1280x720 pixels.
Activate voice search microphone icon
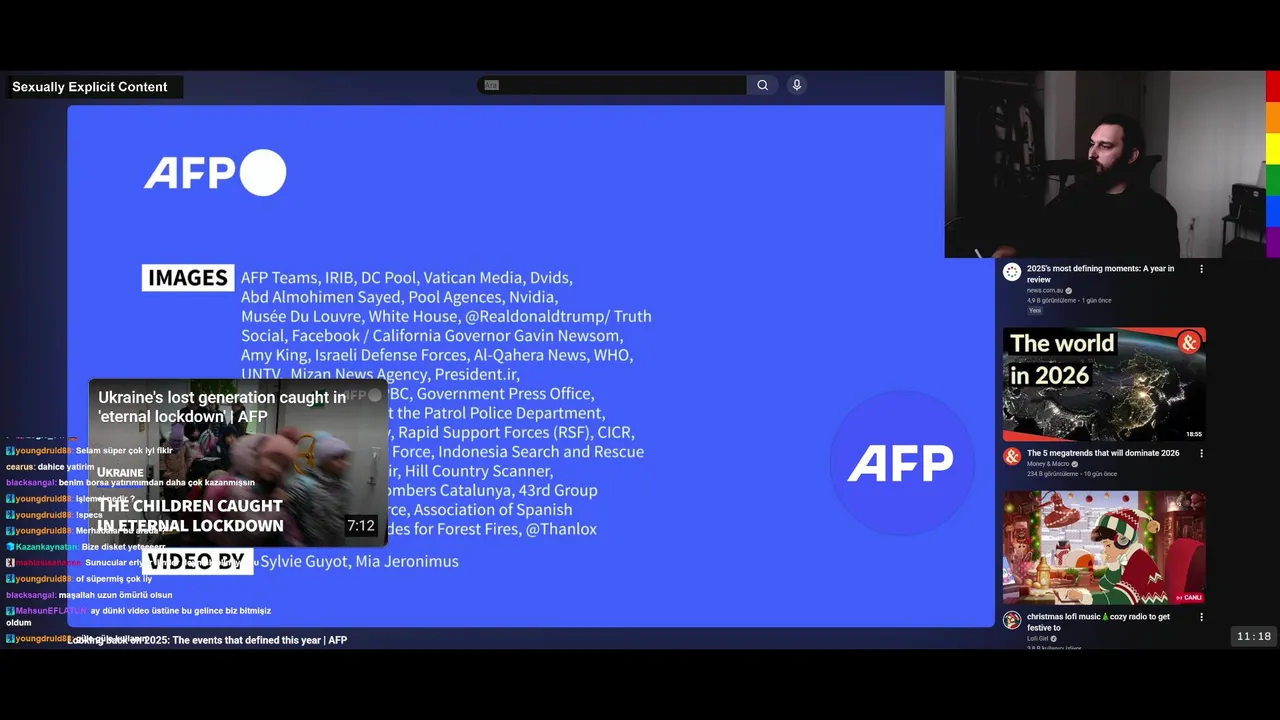[x=797, y=85]
